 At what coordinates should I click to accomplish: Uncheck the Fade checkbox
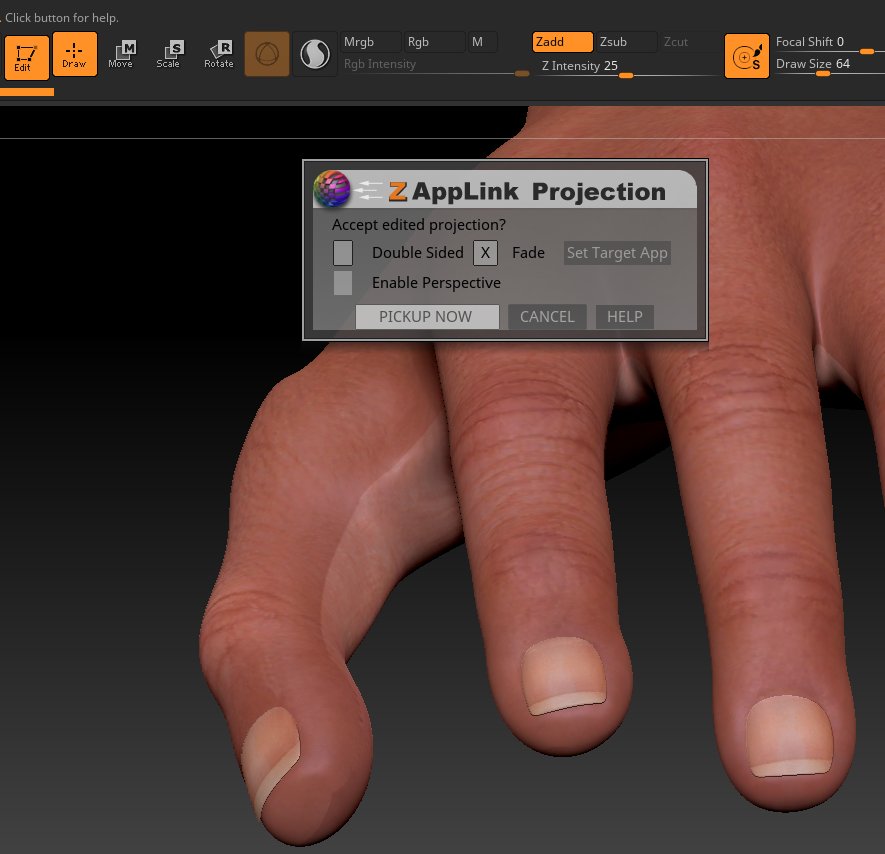click(485, 253)
